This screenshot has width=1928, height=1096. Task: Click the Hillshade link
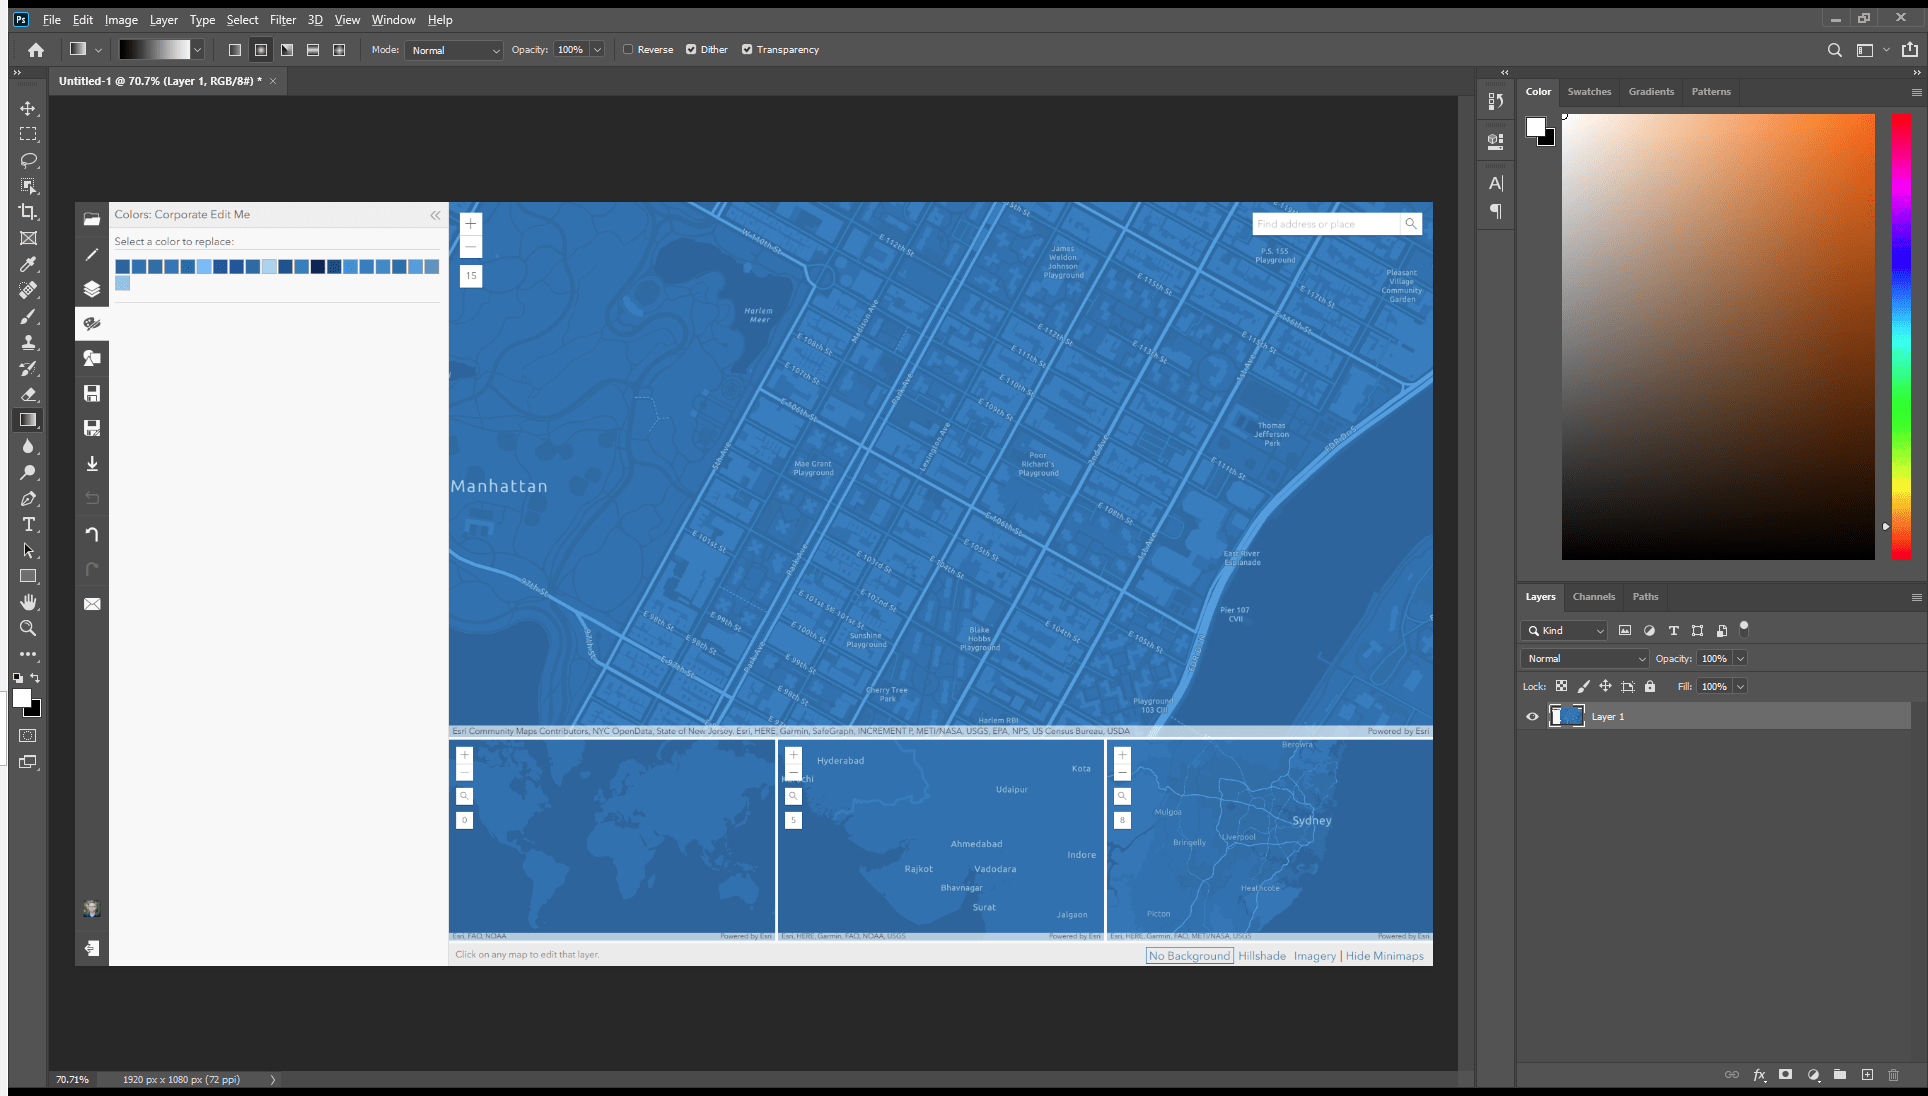tap(1262, 956)
